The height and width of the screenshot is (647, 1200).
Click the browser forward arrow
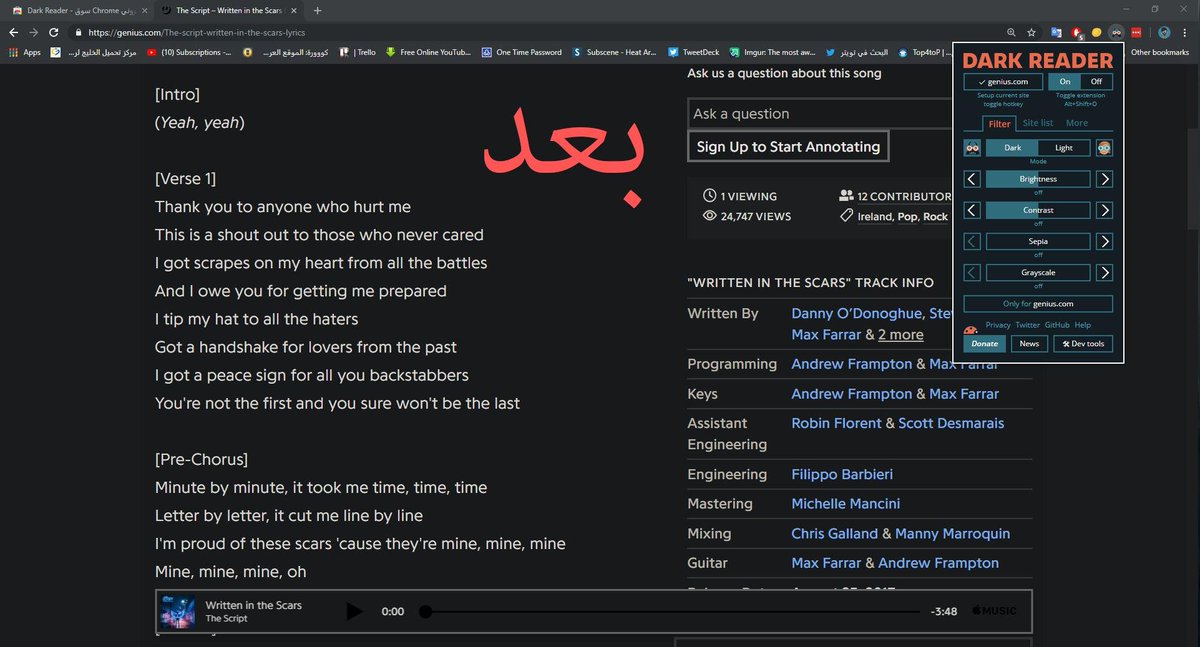[x=33, y=32]
